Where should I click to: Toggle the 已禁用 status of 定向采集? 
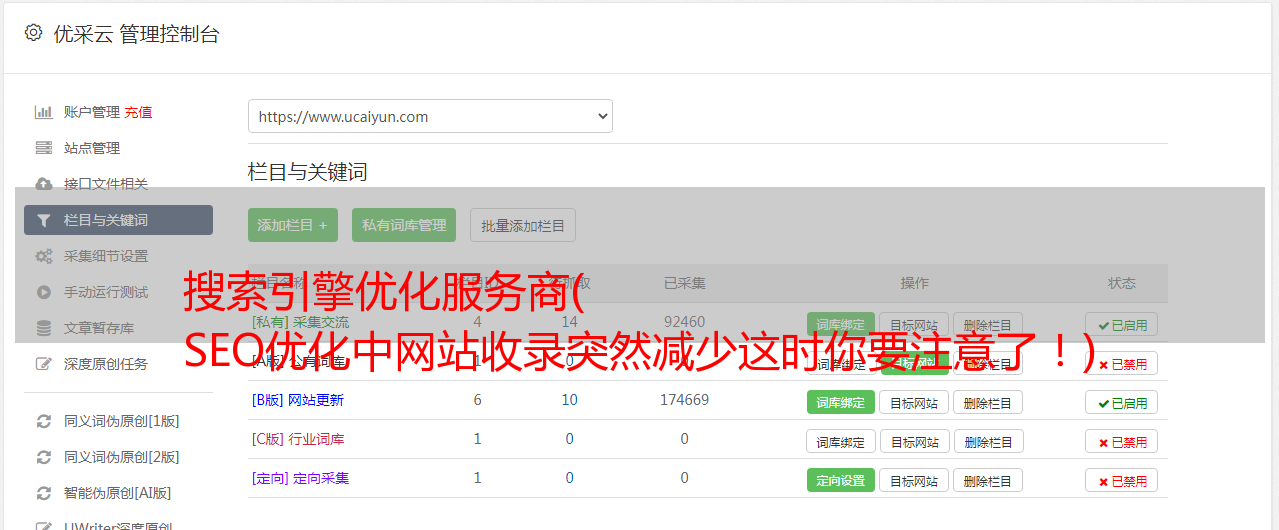tap(1122, 480)
